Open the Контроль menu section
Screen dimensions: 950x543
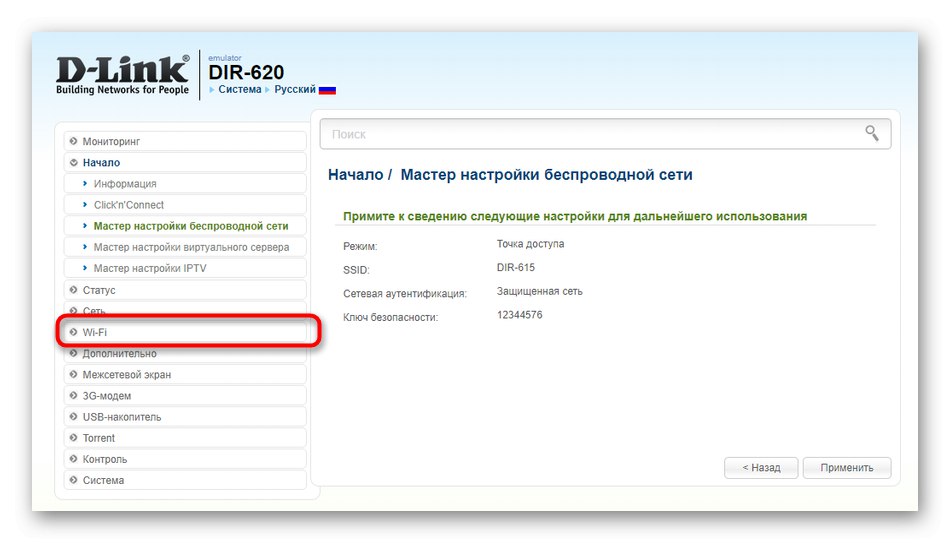(x=185, y=459)
